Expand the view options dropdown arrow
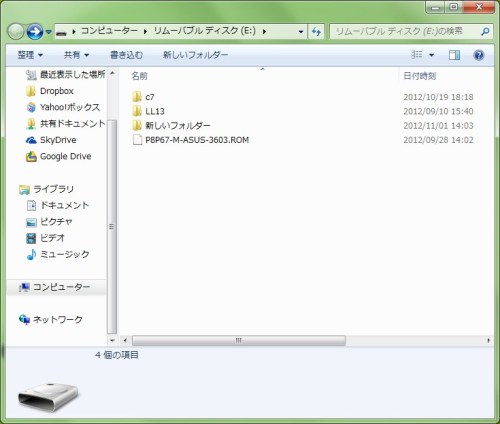 tap(431, 55)
